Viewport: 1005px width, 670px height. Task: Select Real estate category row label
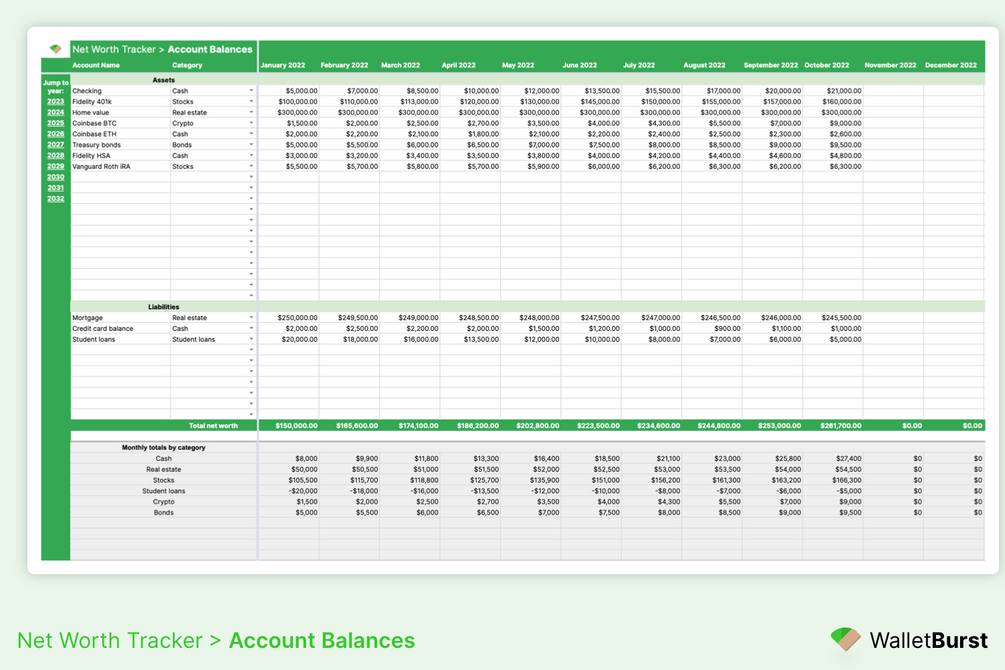click(x=163, y=469)
